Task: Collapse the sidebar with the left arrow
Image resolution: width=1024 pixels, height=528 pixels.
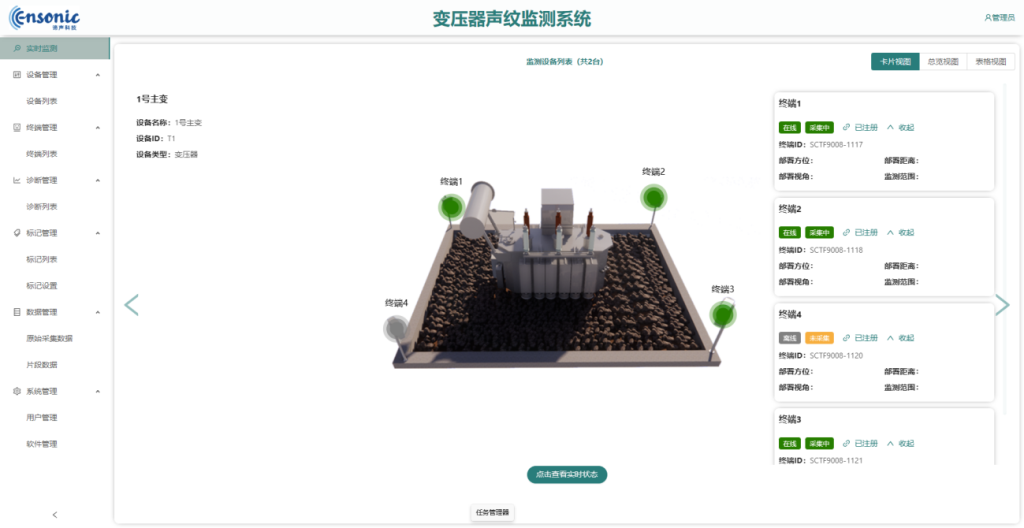Action: pyautogui.click(x=55, y=515)
